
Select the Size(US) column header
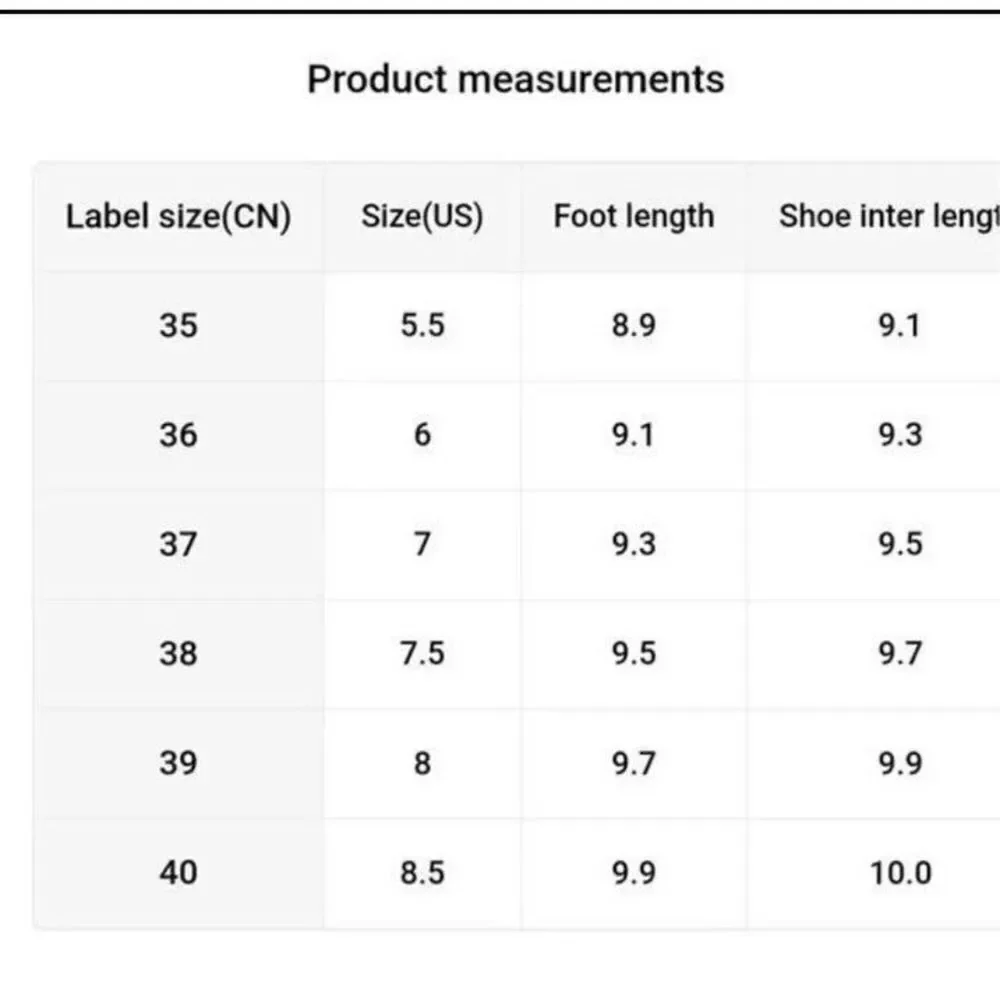(422, 216)
